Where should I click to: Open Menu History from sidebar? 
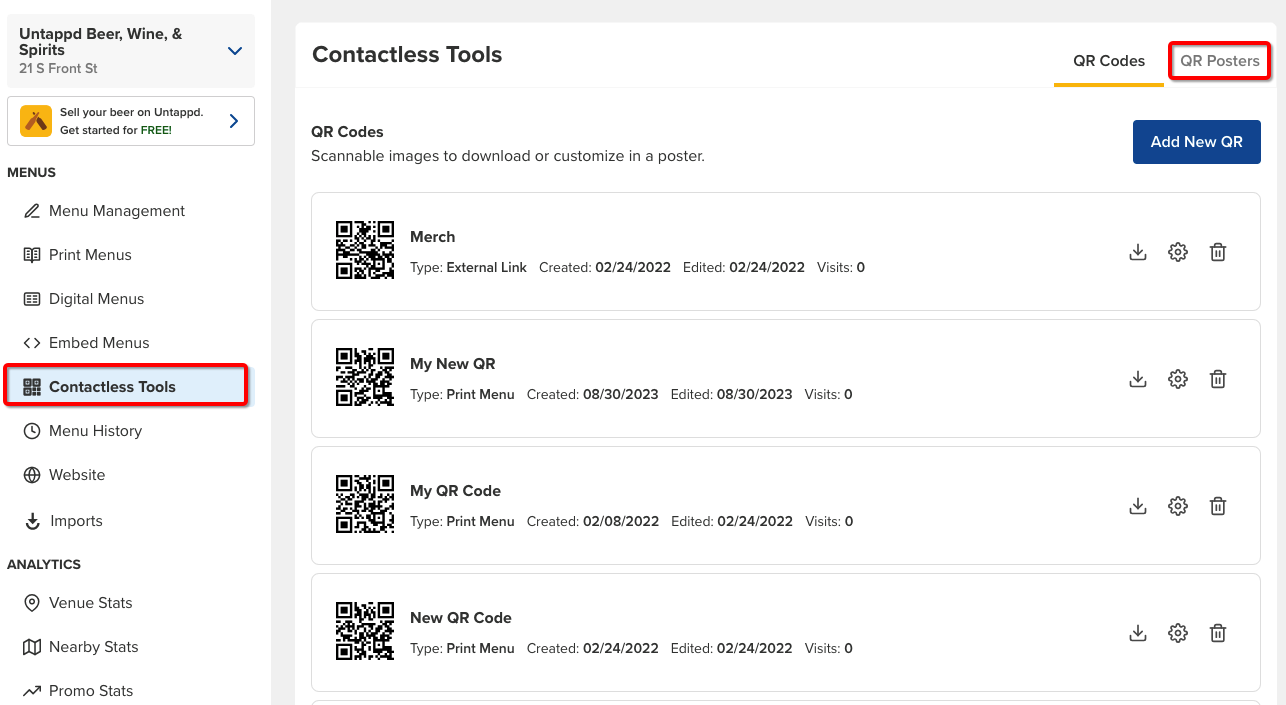95,431
